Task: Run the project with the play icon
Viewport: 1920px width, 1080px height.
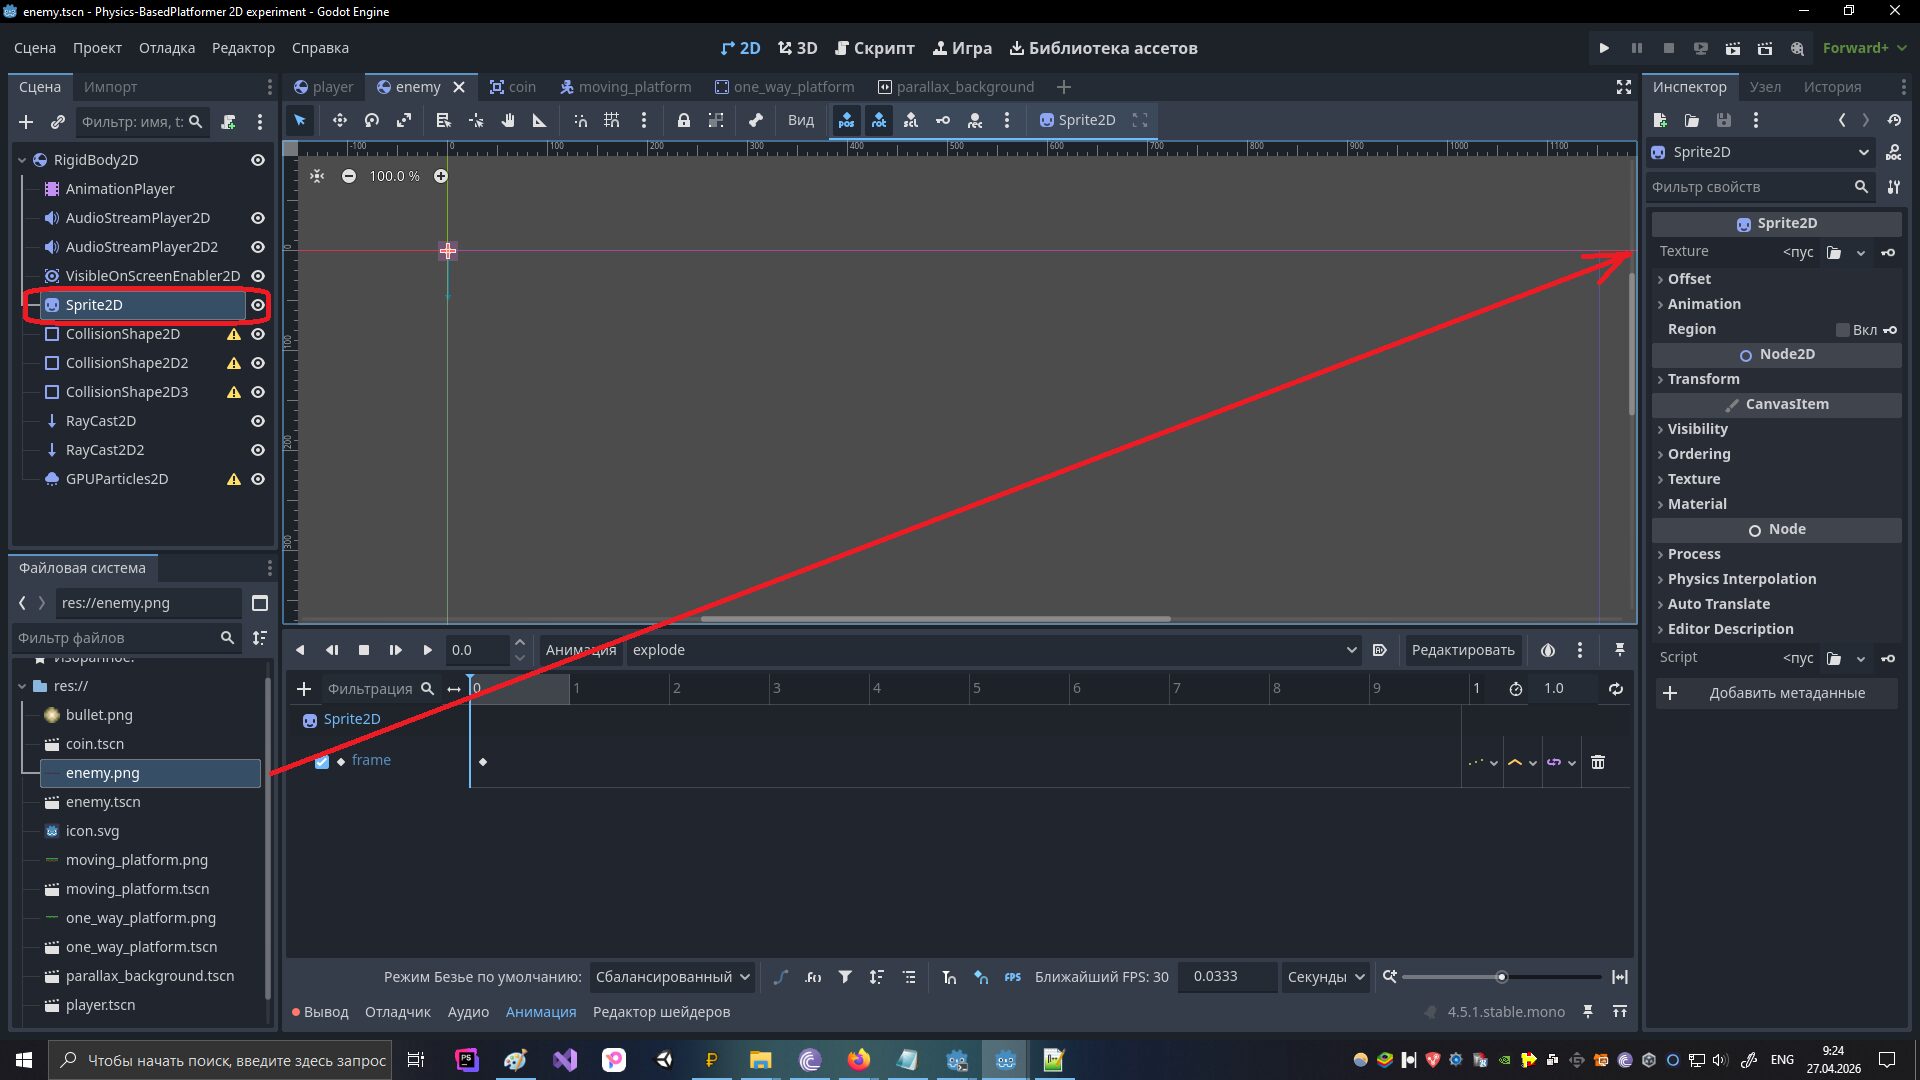Action: (1604, 48)
